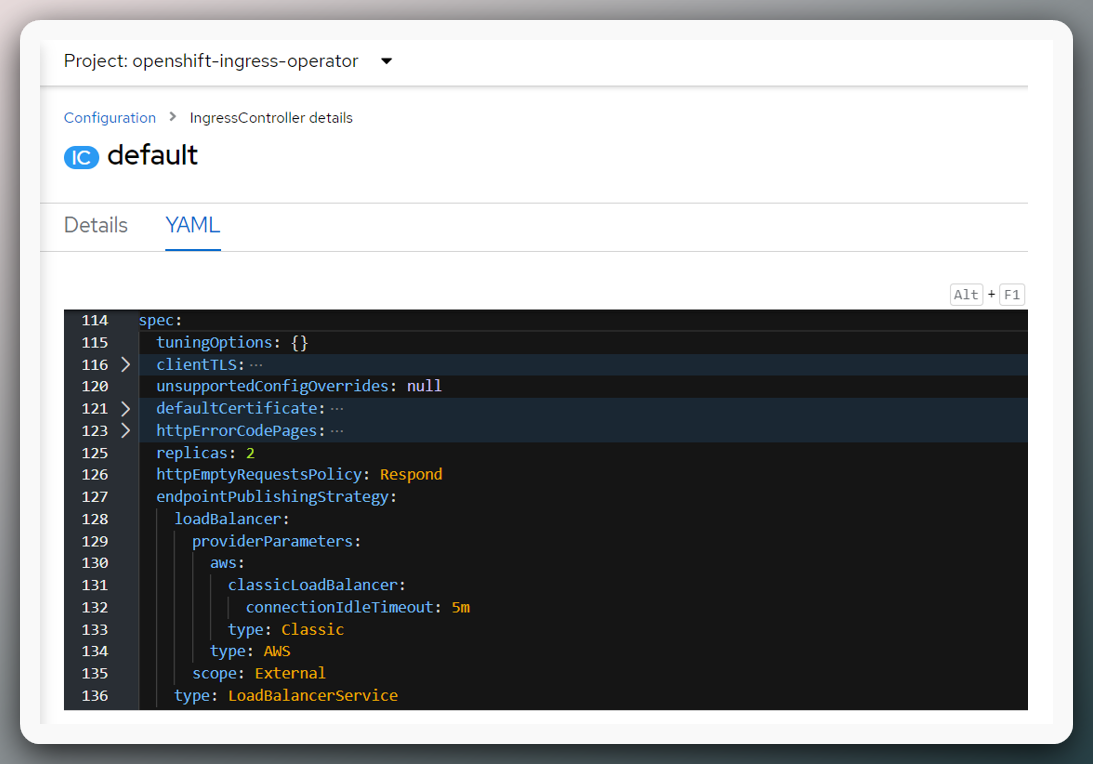Click the Alt key shortcut hint

pyautogui.click(x=966, y=295)
